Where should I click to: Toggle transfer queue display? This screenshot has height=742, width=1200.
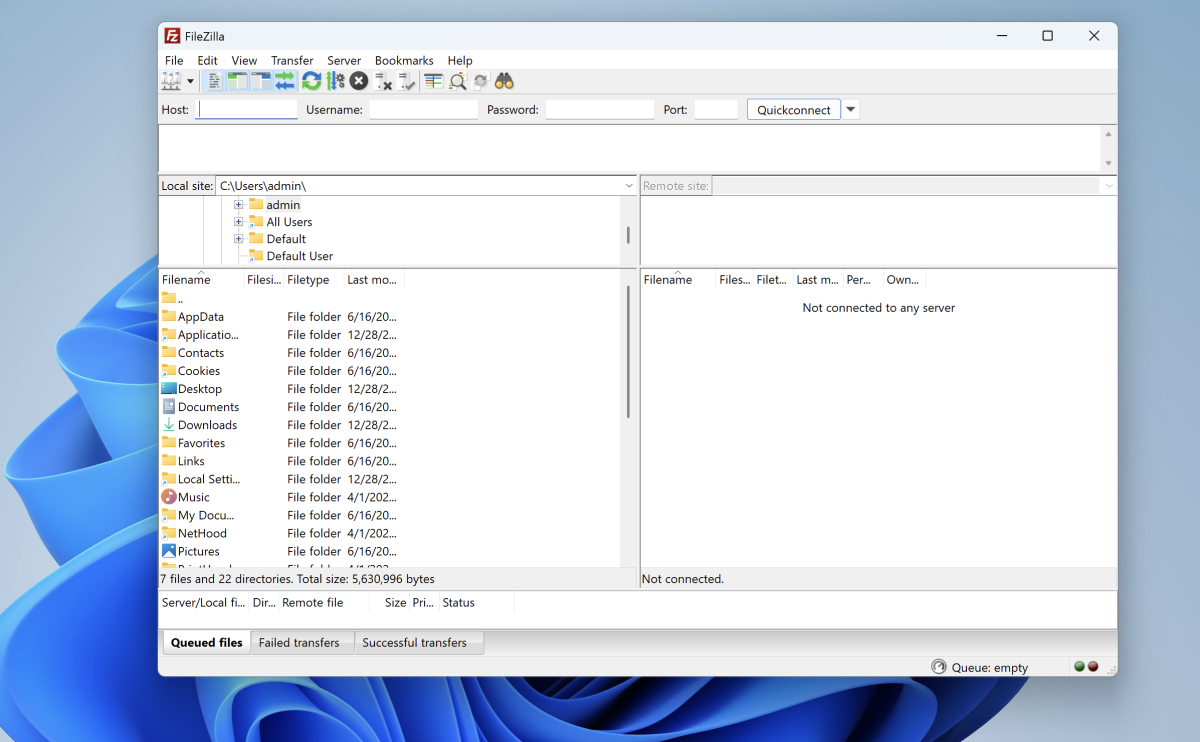coord(285,81)
